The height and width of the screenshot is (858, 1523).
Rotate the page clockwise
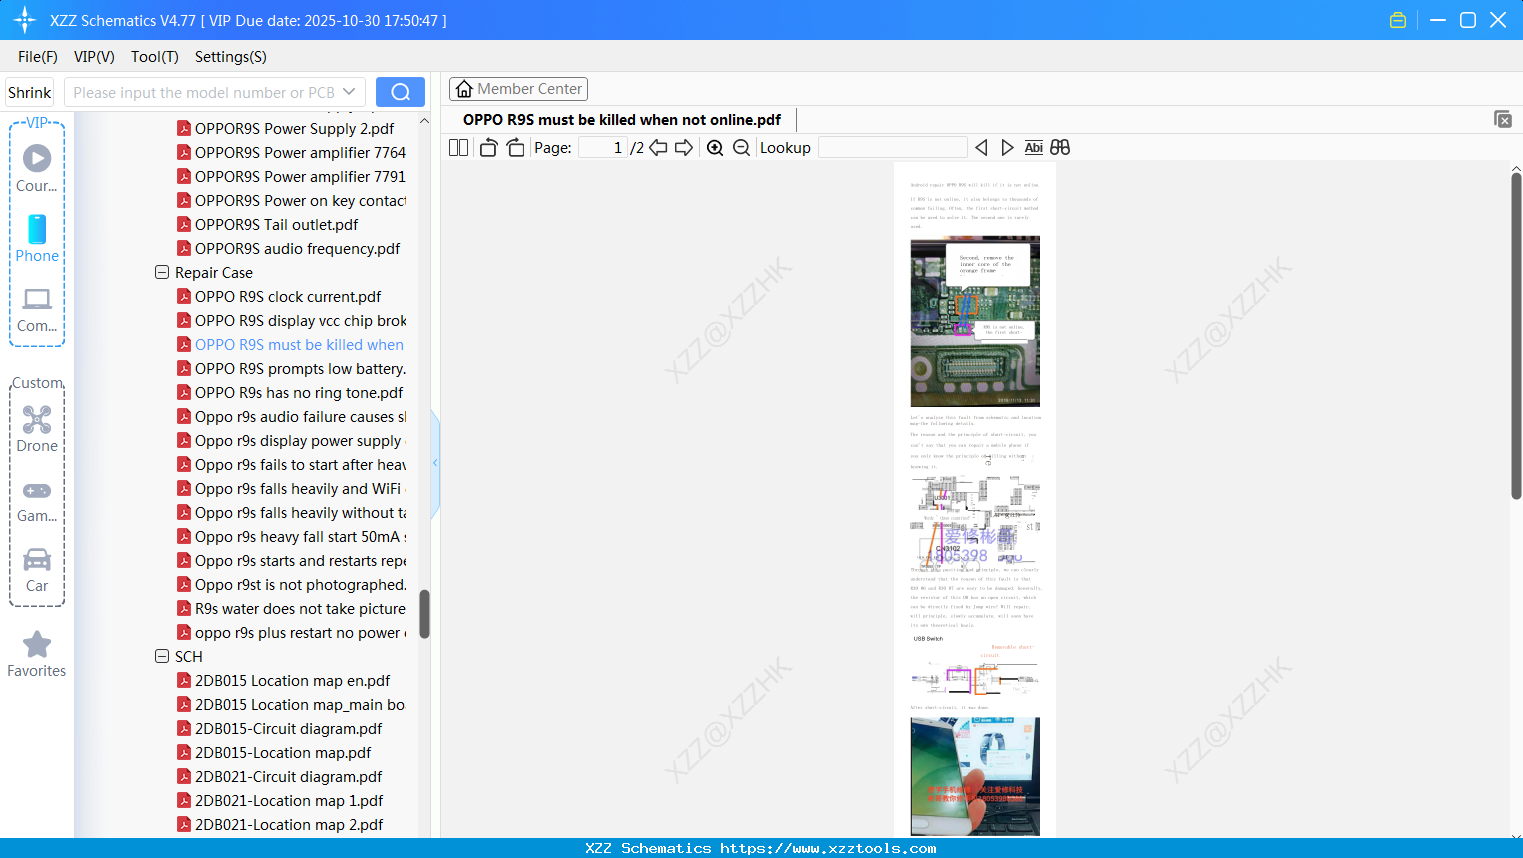point(516,148)
